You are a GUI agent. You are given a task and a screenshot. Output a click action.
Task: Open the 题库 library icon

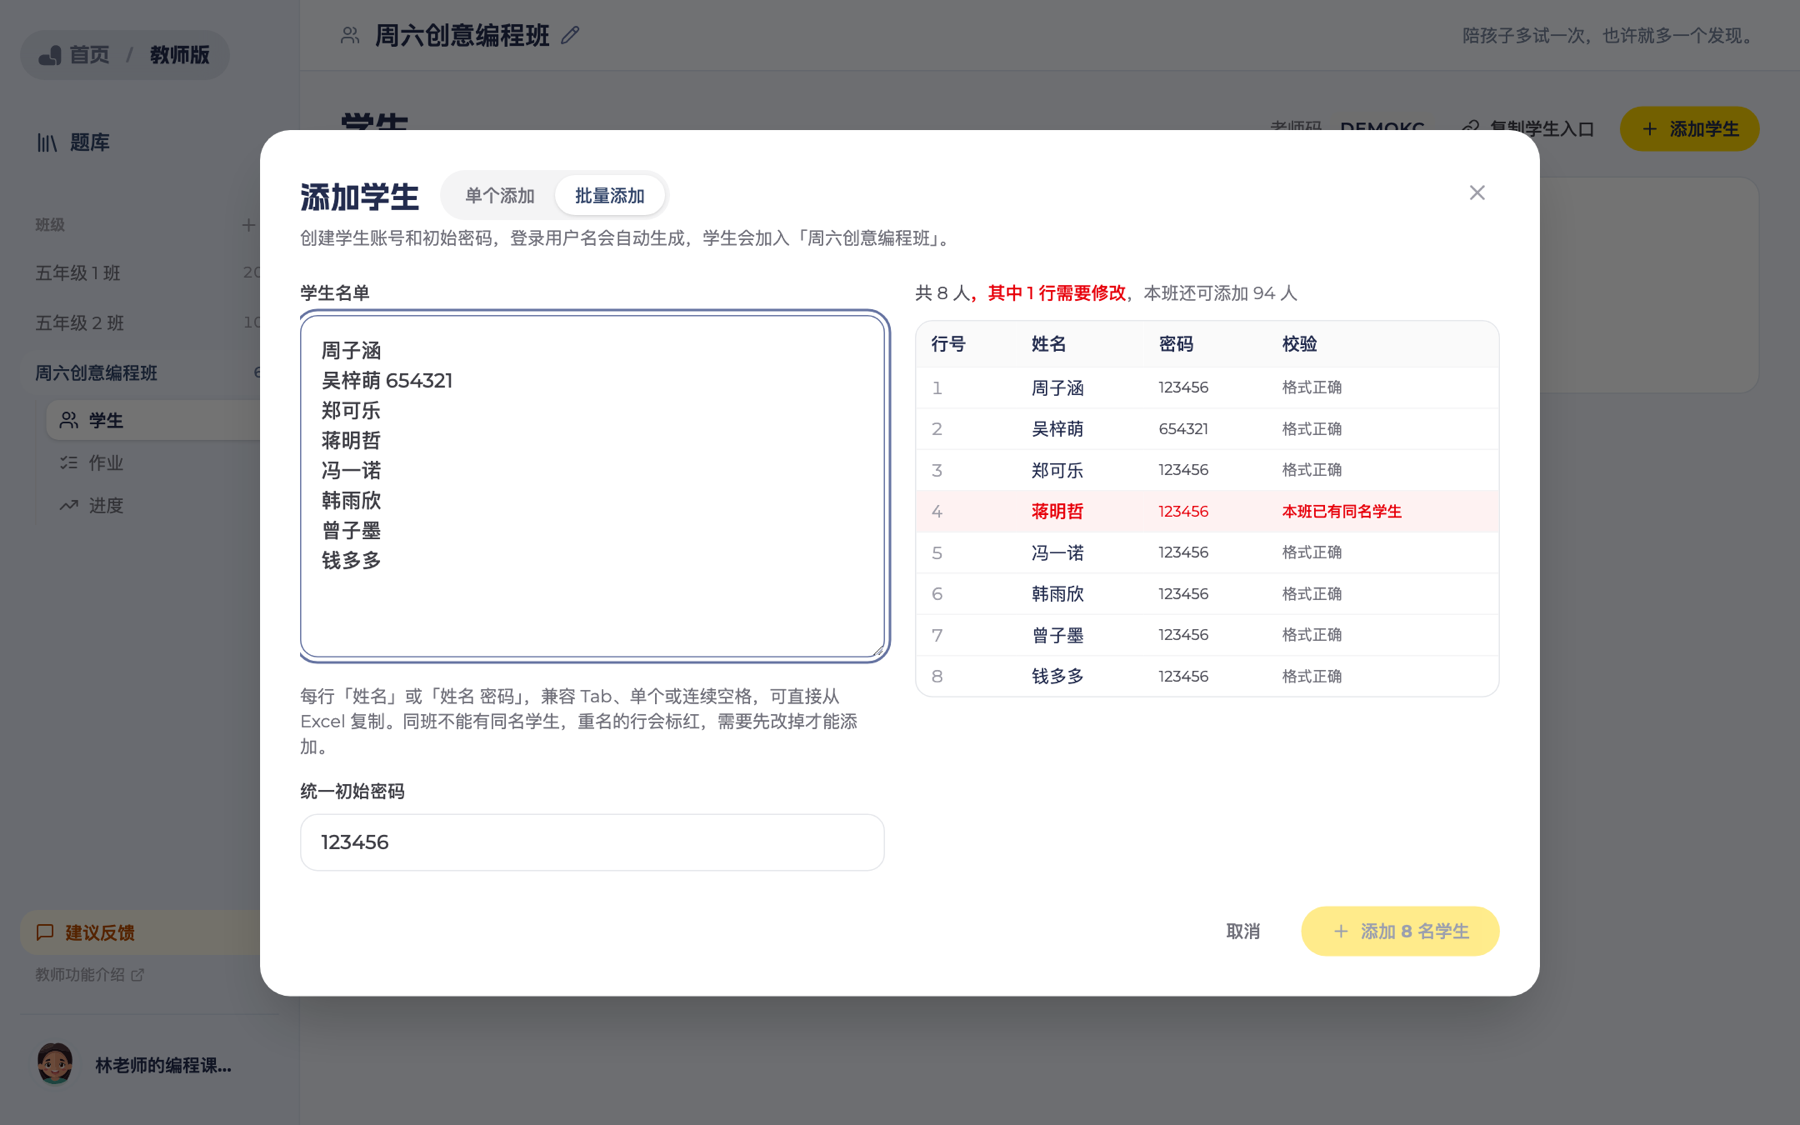47,143
